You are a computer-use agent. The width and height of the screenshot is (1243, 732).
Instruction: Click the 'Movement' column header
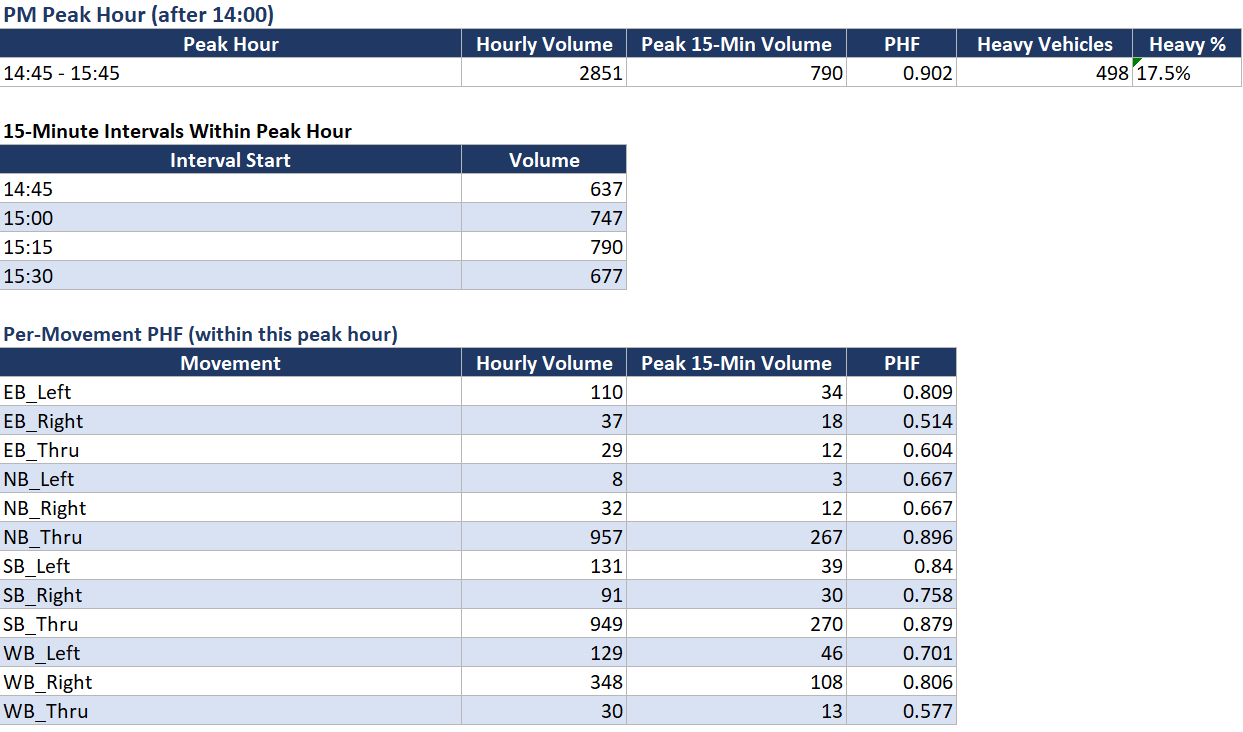click(231, 363)
